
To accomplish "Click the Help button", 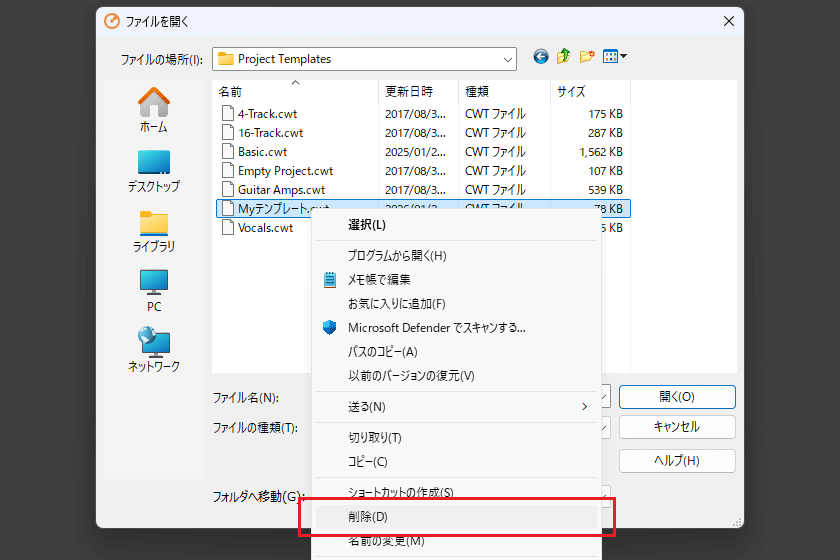I will (676, 461).
